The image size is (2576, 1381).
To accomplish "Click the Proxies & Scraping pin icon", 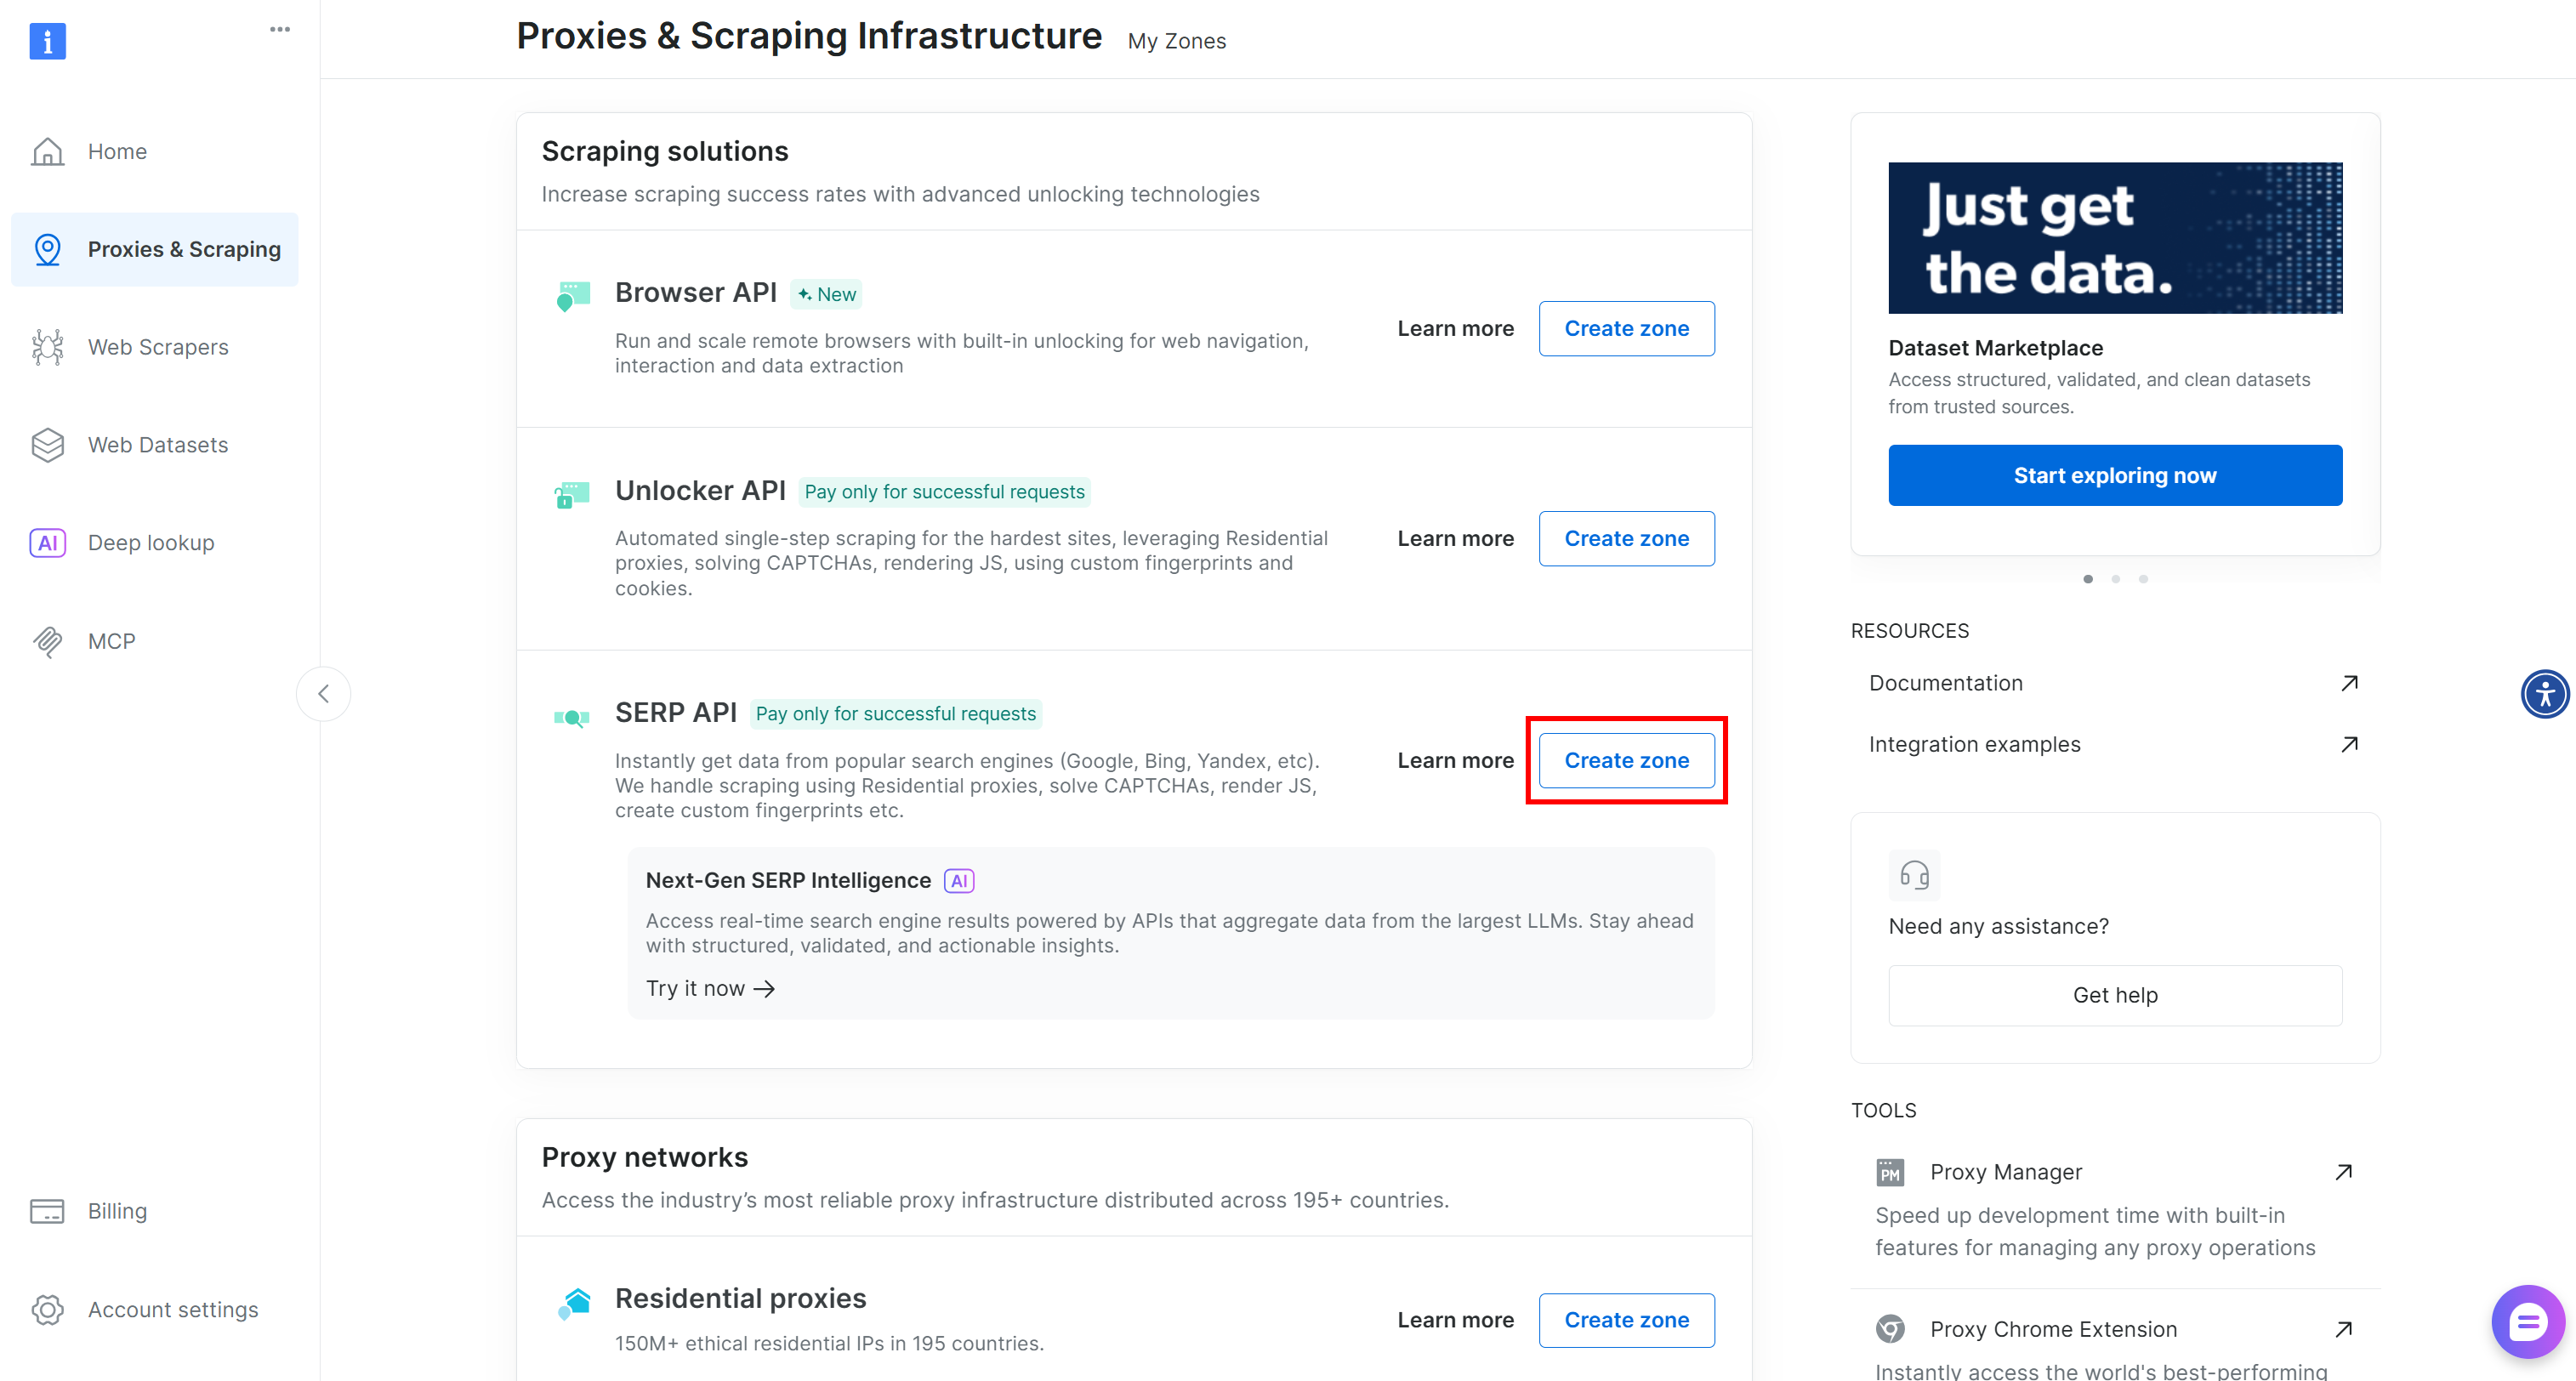I will tap(47, 249).
